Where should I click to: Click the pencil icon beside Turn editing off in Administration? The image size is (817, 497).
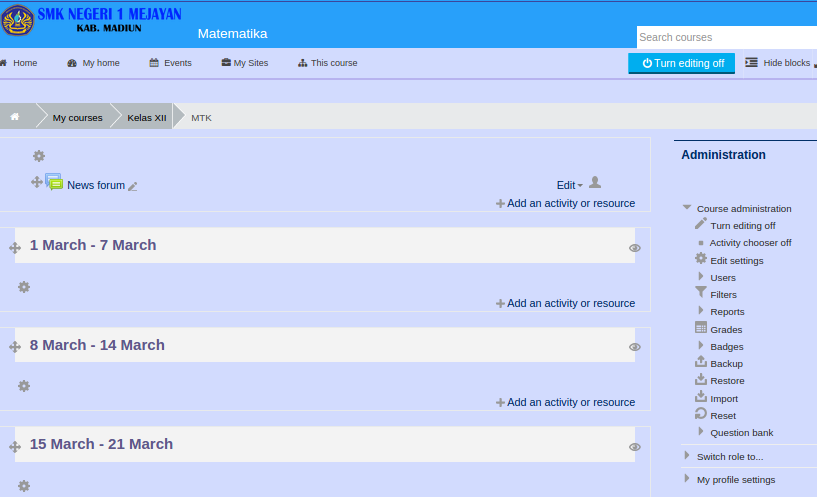pos(701,224)
